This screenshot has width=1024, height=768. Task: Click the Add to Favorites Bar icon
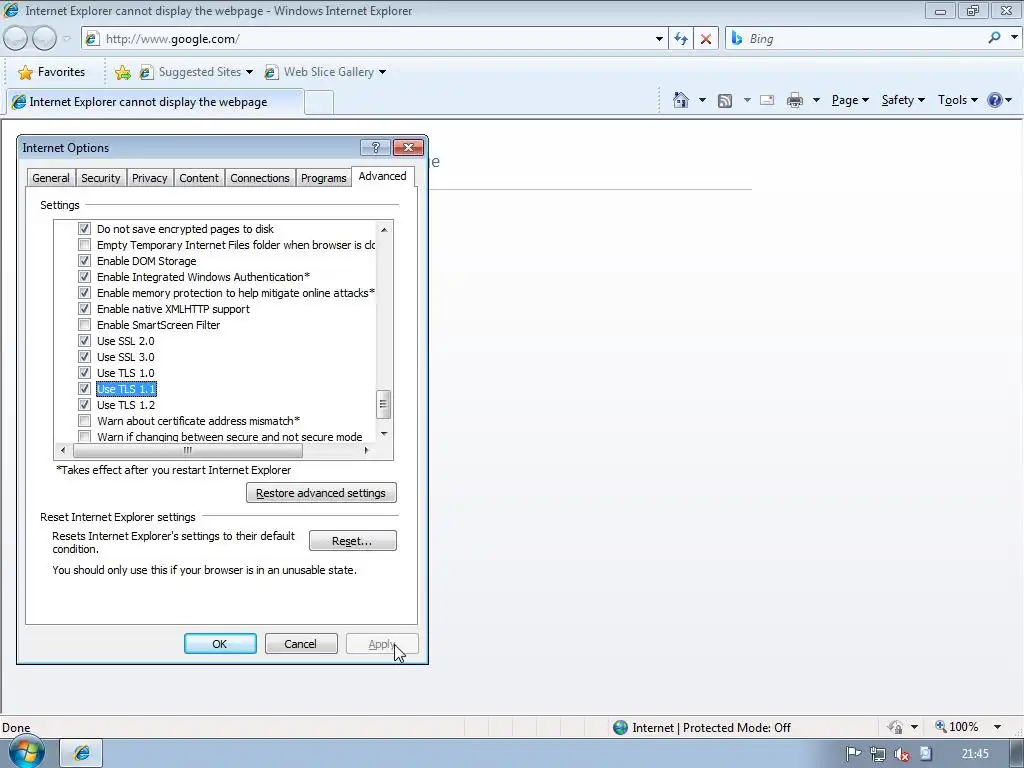(122, 72)
